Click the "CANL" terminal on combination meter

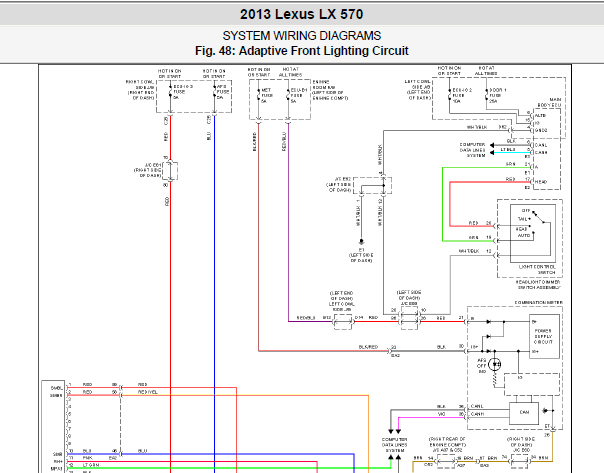(x=477, y=406)
